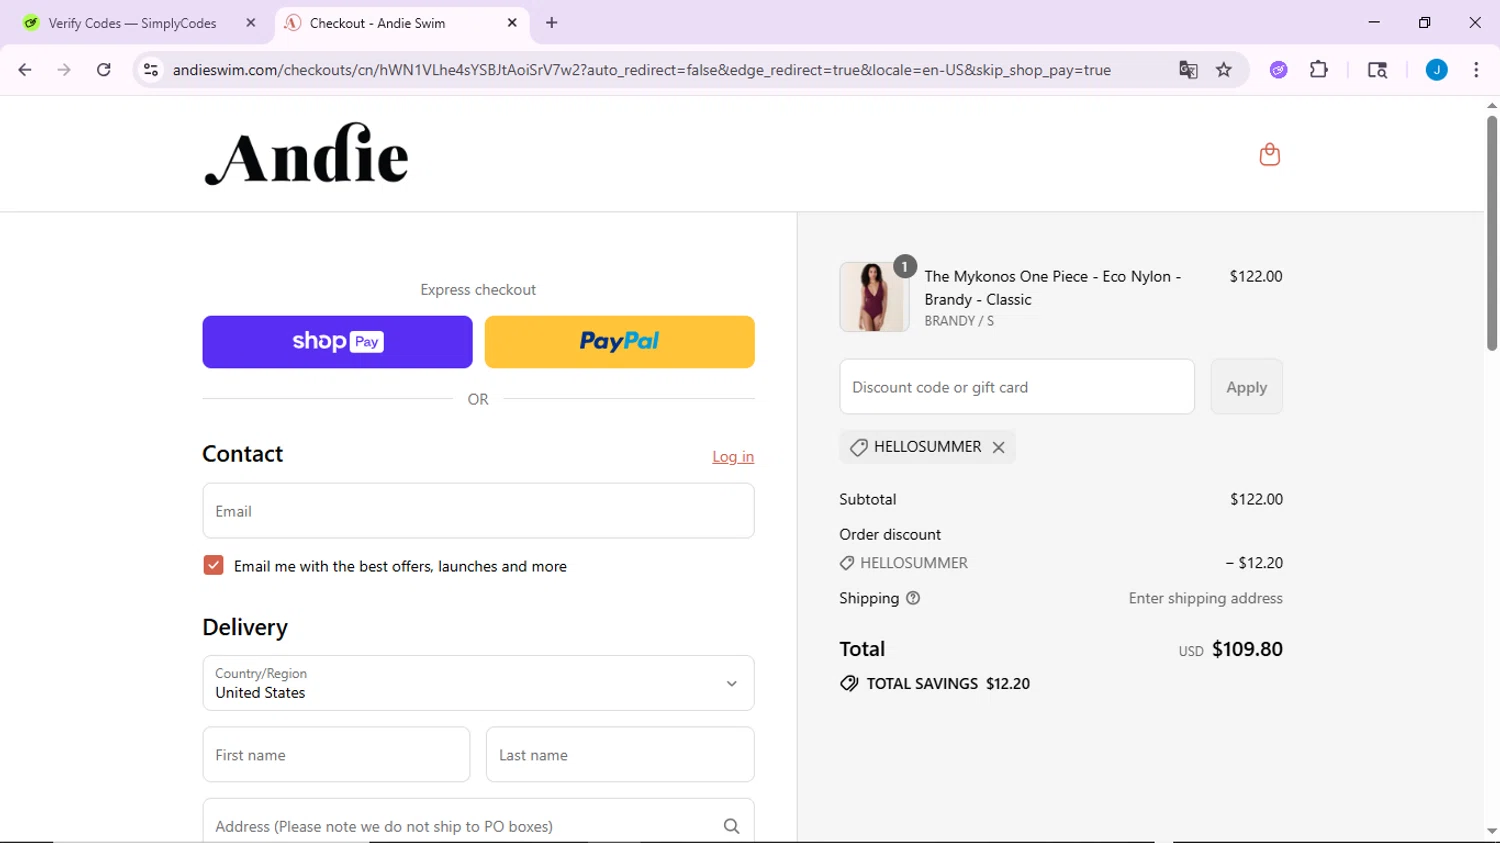This screenshot has width=1500, height=843.
Task: Close the Checkout Andie Swim tab
Action: coord(512,23)
